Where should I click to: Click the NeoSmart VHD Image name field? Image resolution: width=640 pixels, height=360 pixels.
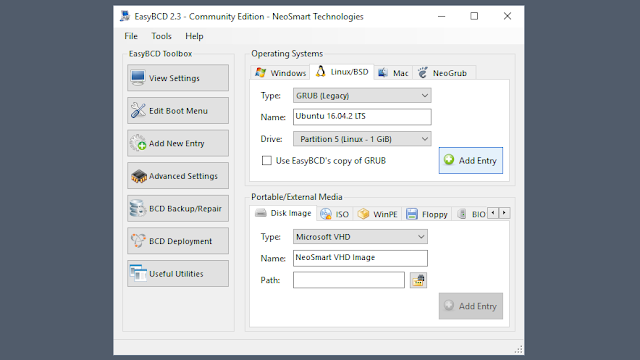pos(360,258)
